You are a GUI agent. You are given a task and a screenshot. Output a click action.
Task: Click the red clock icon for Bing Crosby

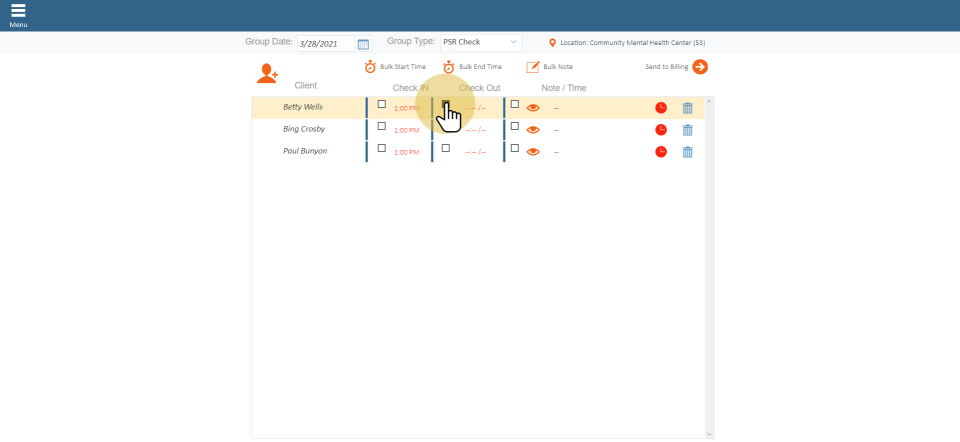click(661, 130)
